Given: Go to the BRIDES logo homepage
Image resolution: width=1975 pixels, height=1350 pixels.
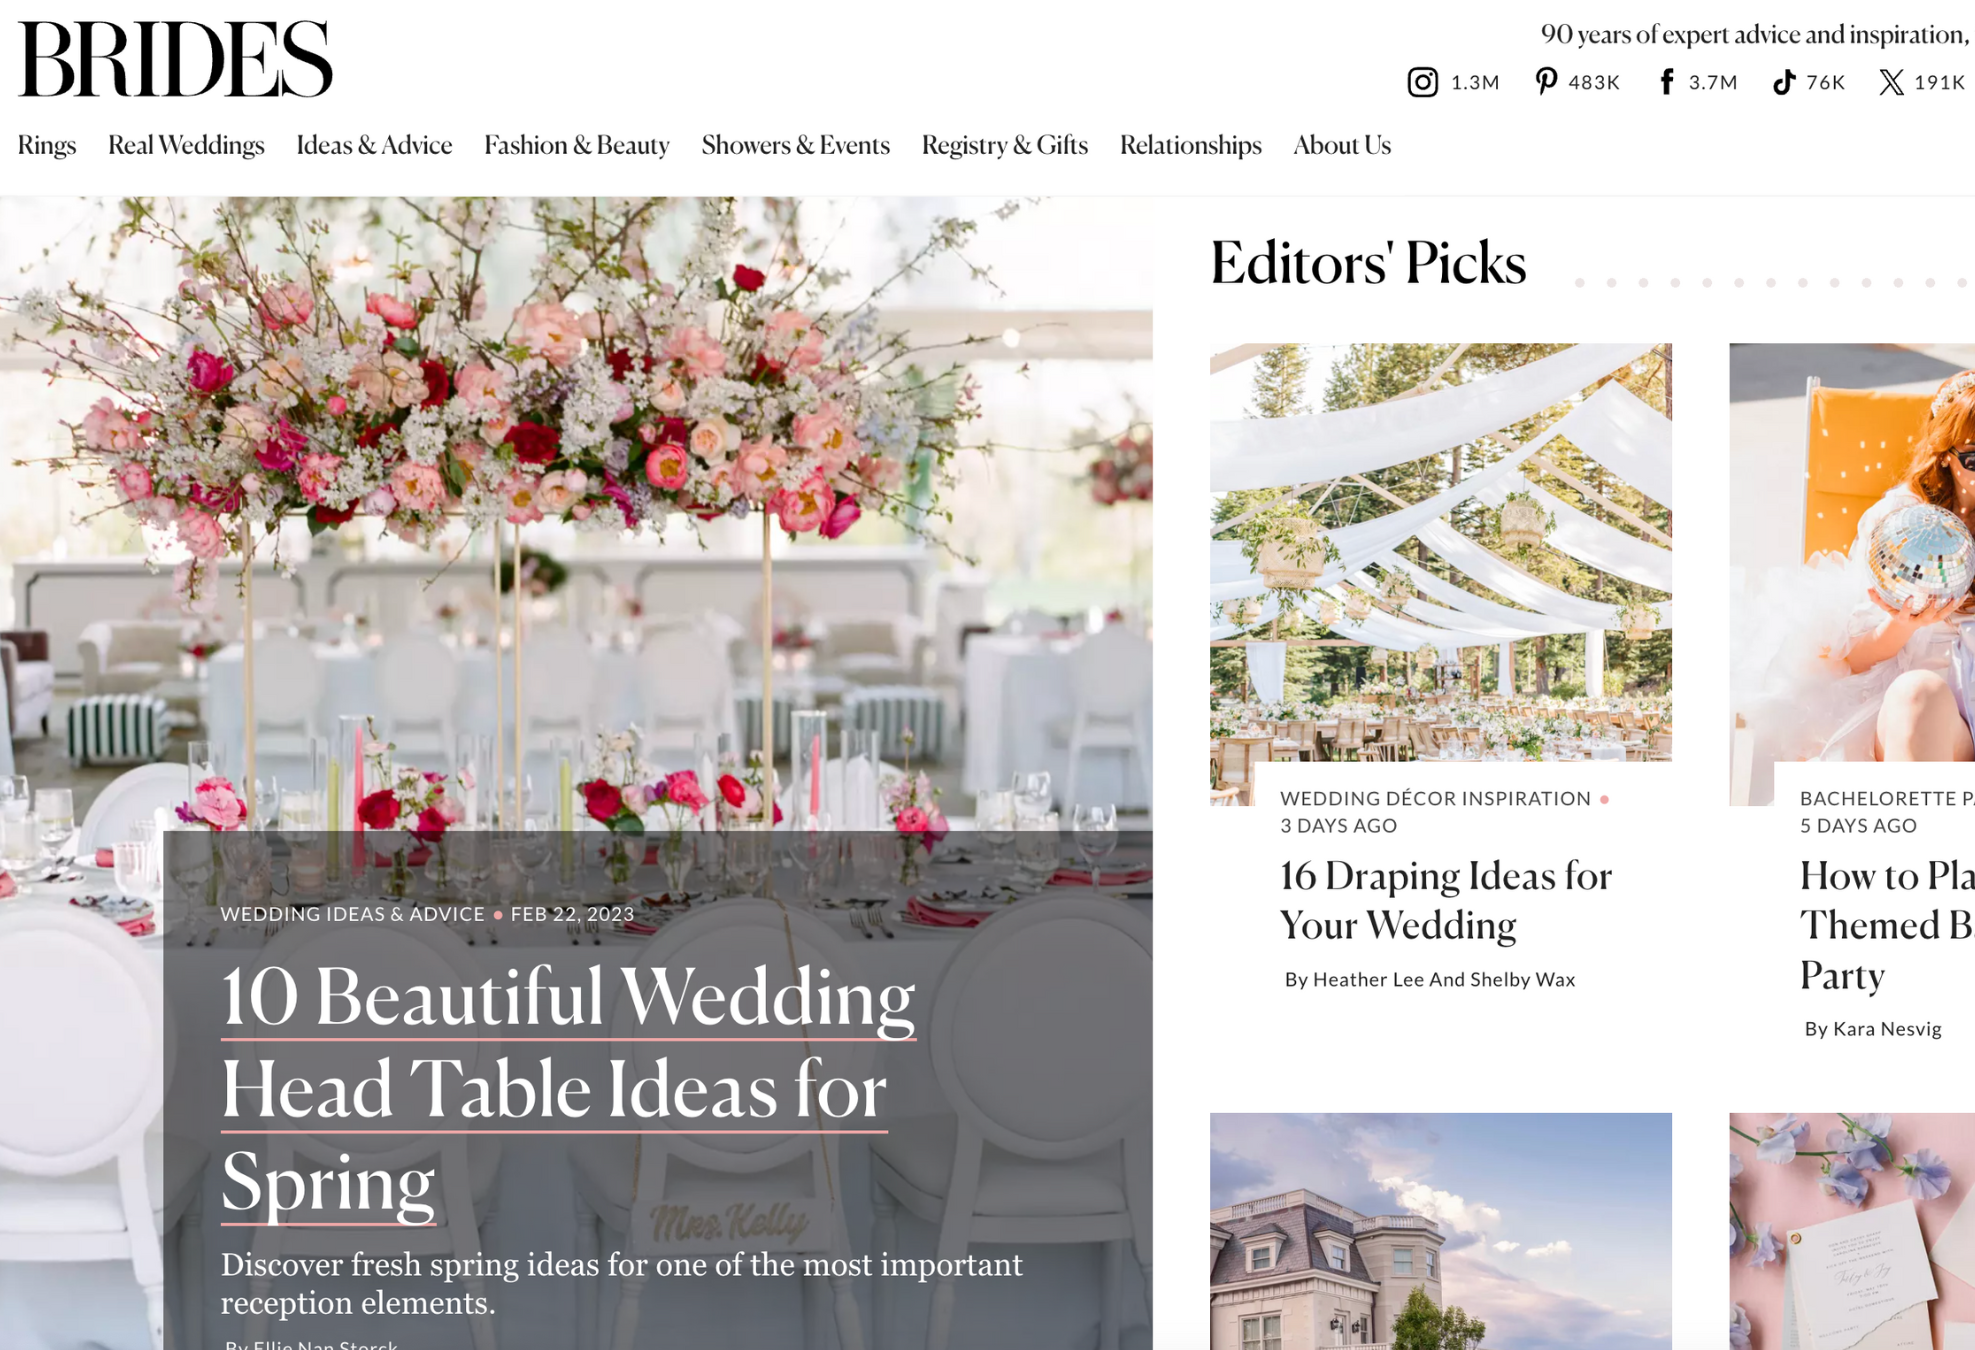Looking at the screenshot, I should [175, 59].
